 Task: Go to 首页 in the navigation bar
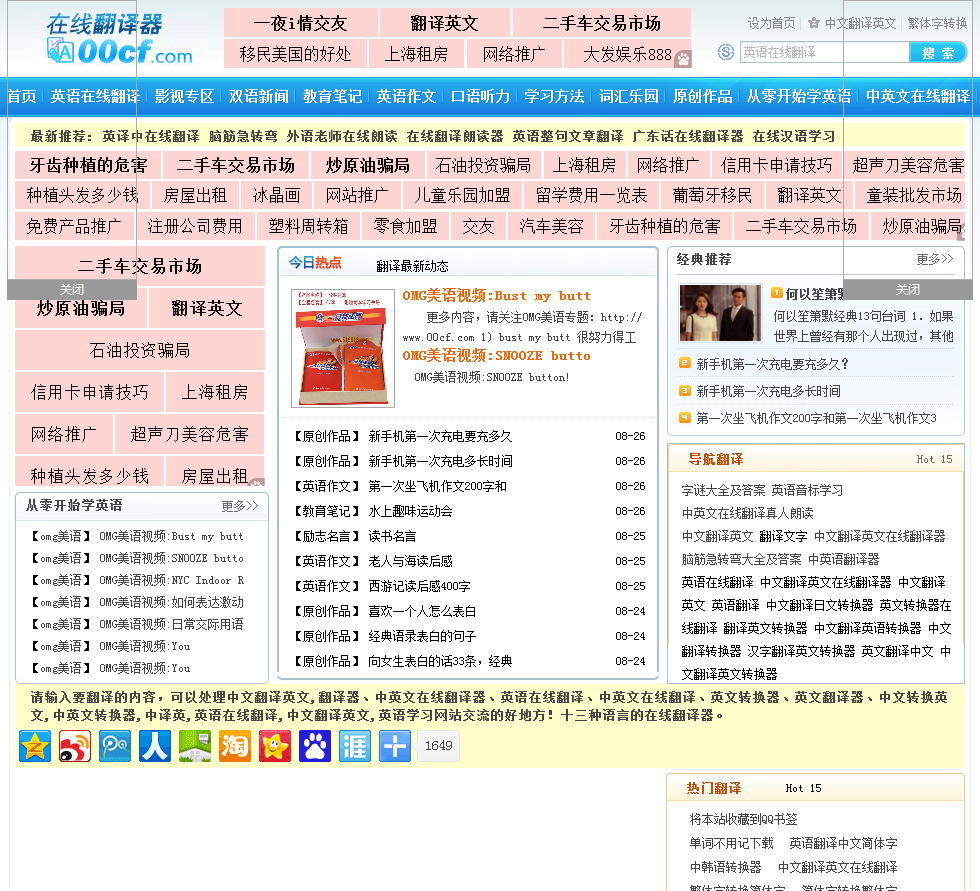tap(22, 96)
